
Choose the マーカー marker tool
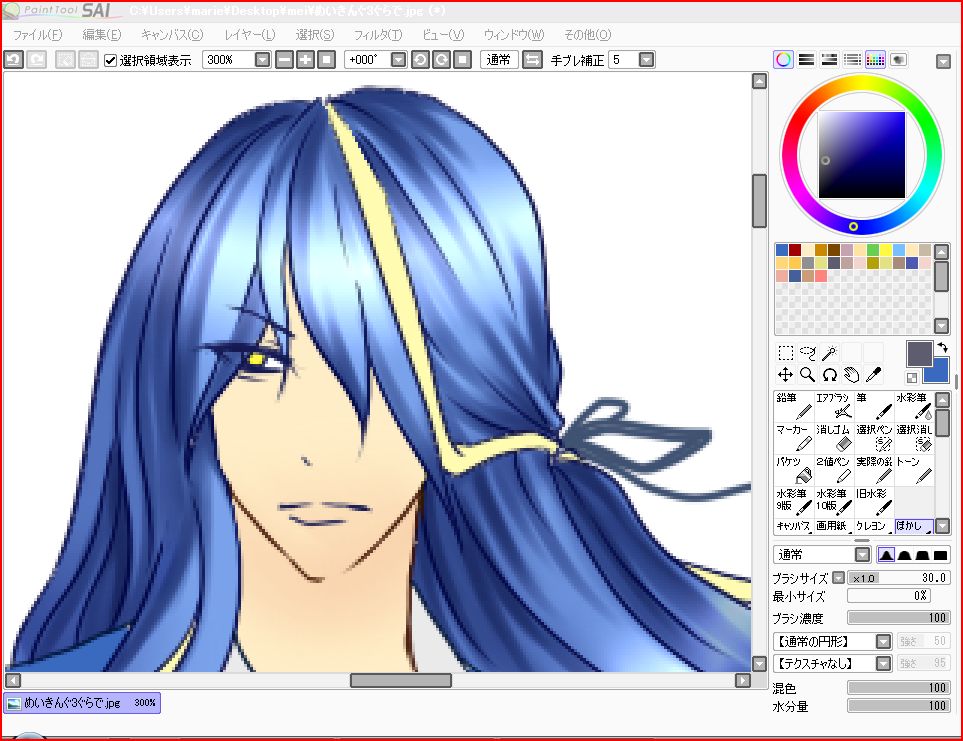click(794, 438)
